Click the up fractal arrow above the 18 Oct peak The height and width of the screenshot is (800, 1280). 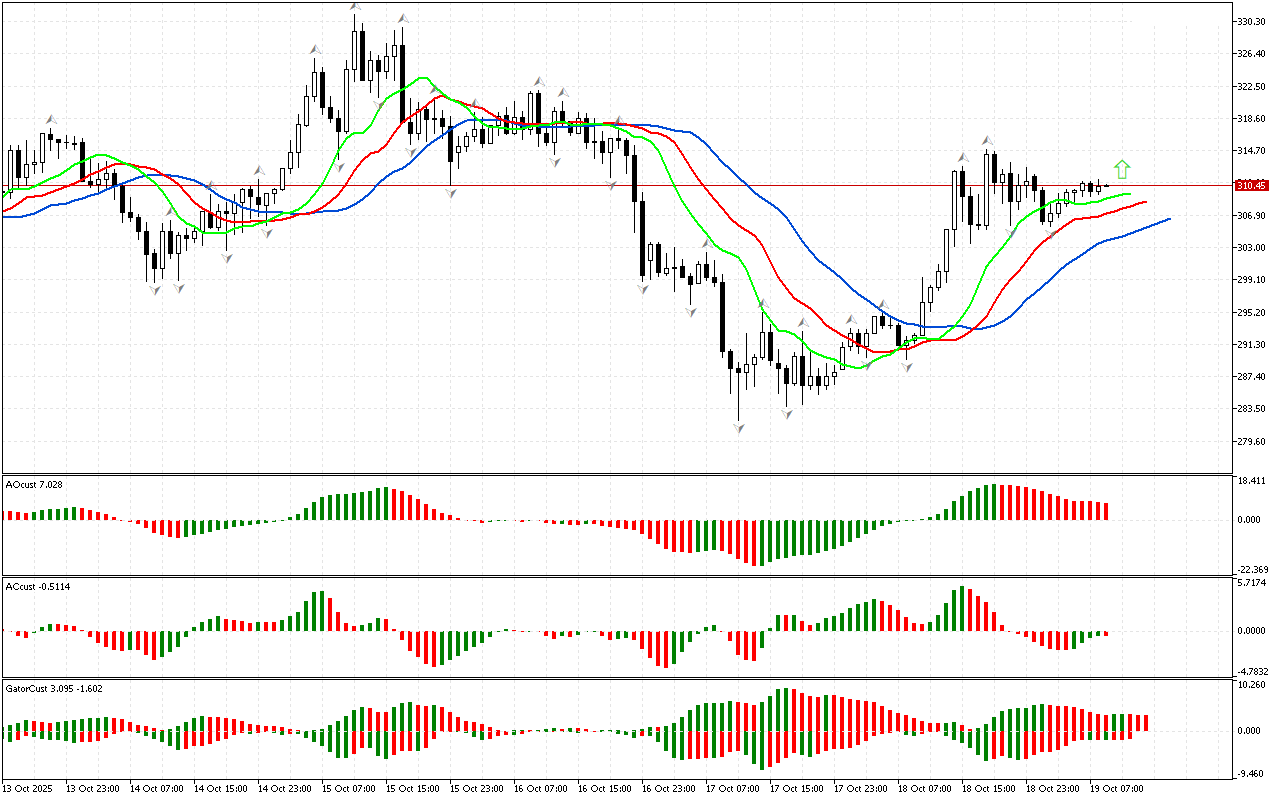click(x=987, y=142)
